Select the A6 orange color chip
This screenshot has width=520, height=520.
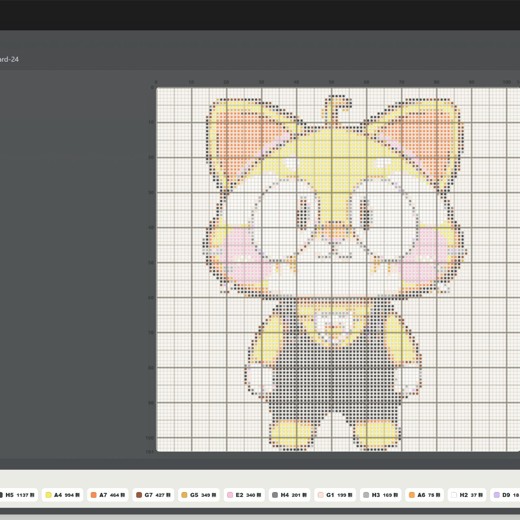pyautogui.click(x=426, y=495)
